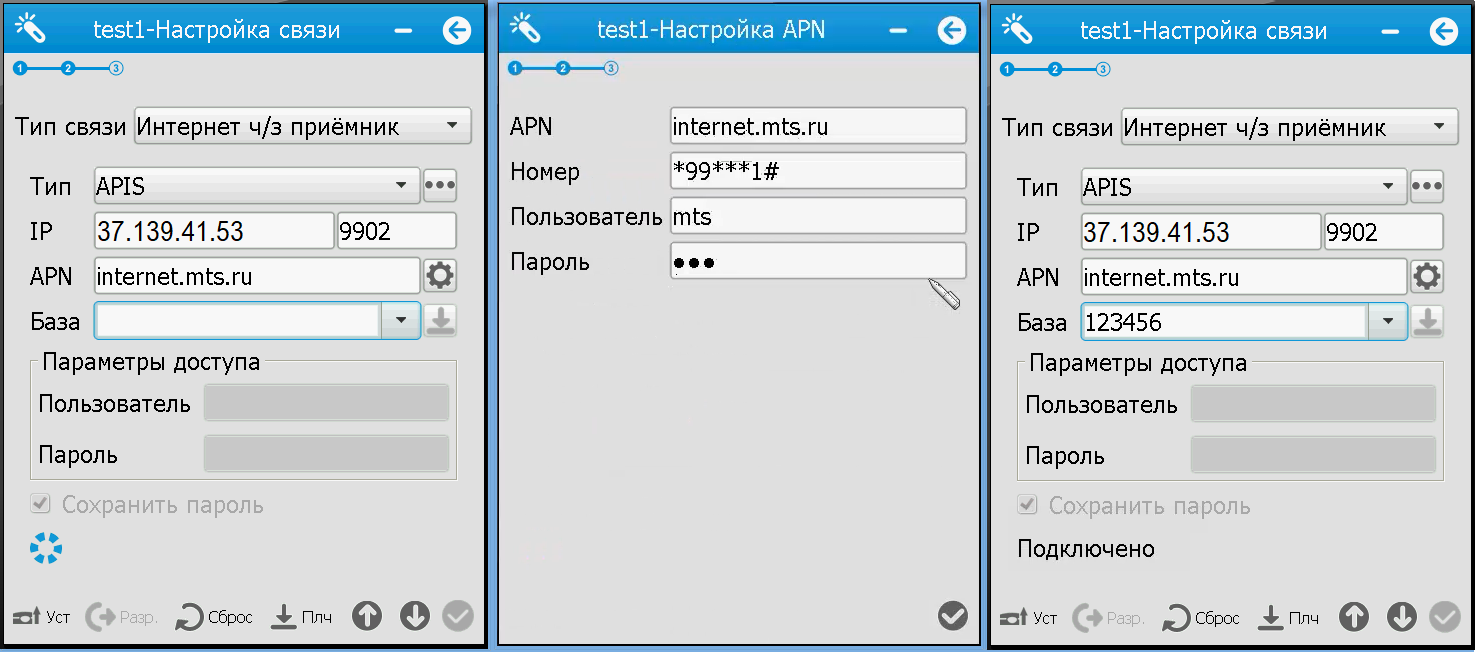Screen dimensions: 1475x652
Task: Click the Сброс button in the right window
Action: 1201,618
